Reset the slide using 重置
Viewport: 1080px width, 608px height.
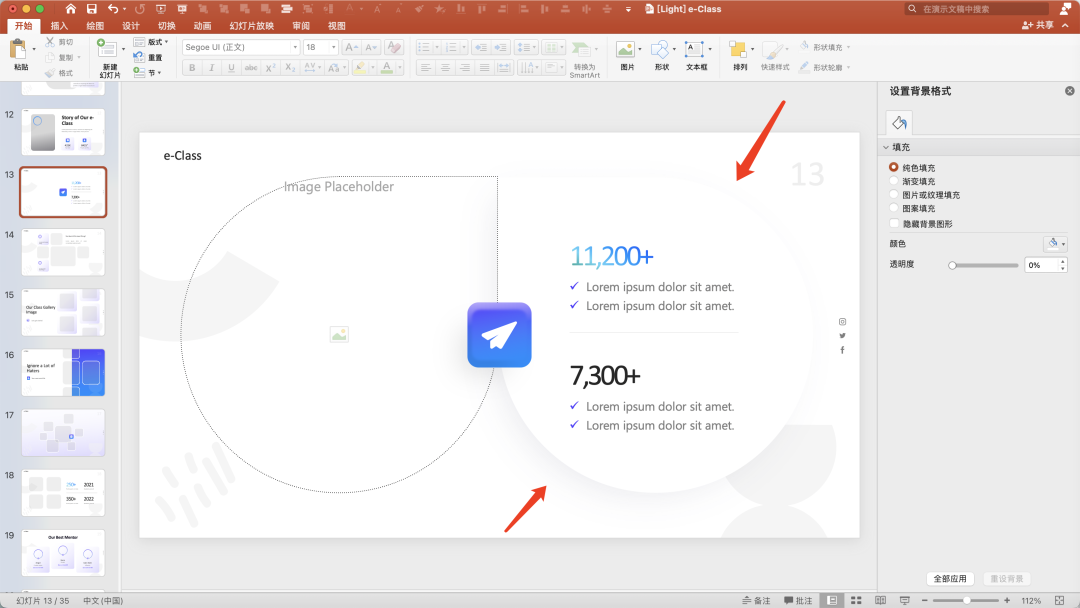(x=149, y=57)
